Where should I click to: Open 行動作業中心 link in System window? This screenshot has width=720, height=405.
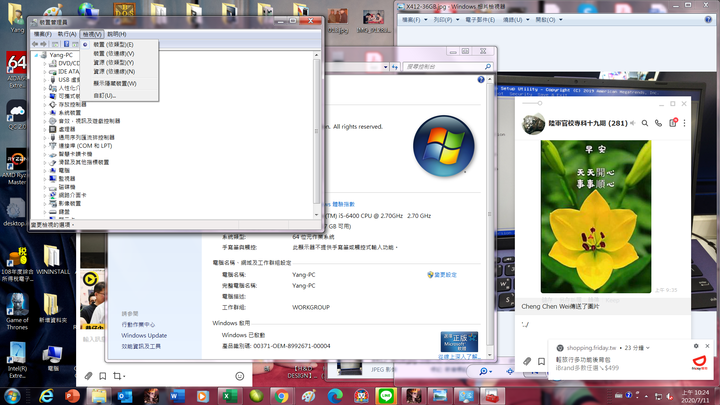coord(138,325)
